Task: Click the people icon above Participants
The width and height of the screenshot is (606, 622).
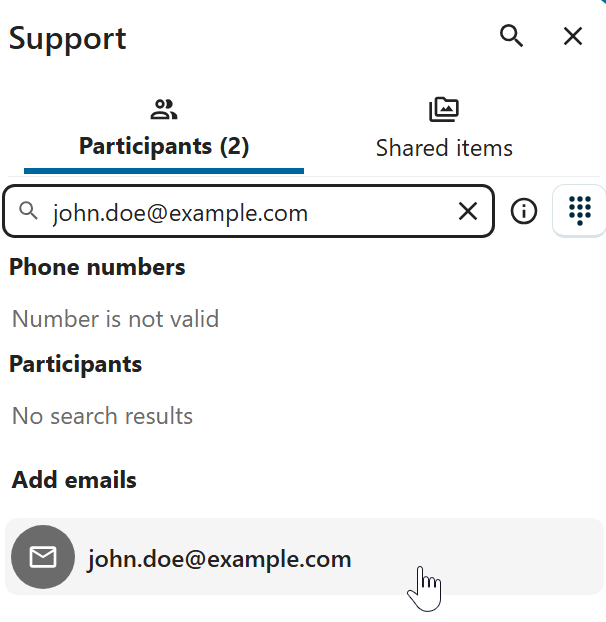Action: [163, 109]
